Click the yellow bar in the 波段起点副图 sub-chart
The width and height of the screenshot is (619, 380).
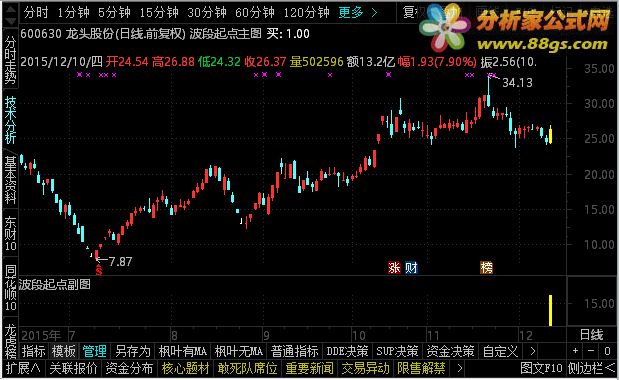click(550, 311)
